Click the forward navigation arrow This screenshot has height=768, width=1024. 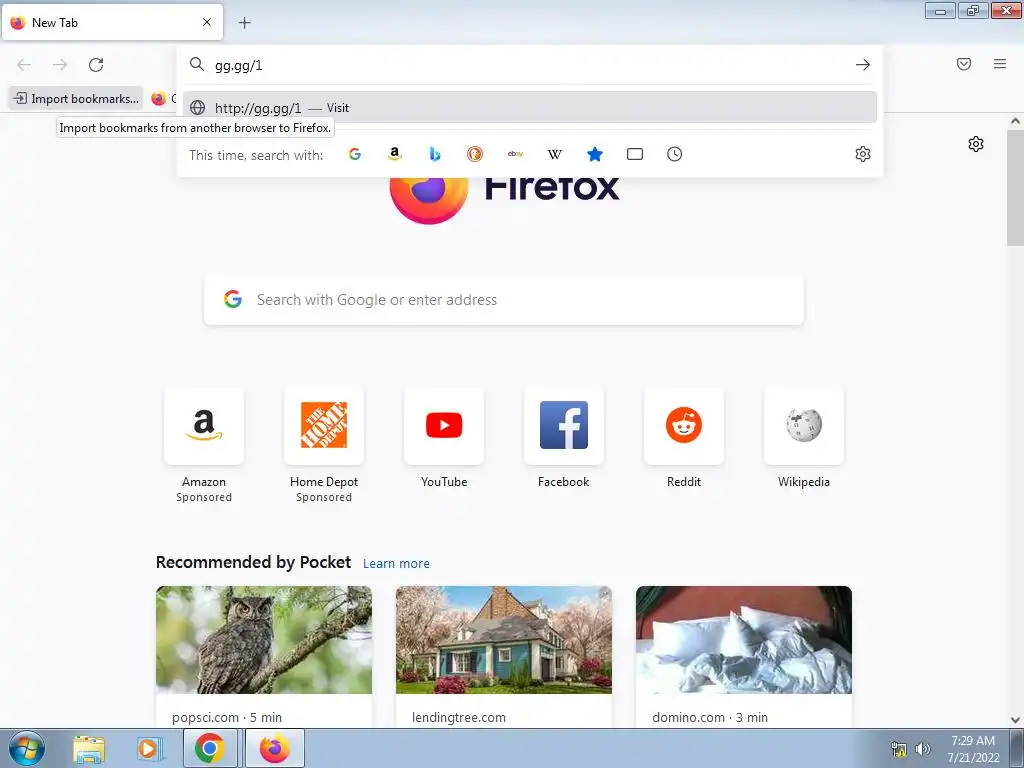click(60, 65)
